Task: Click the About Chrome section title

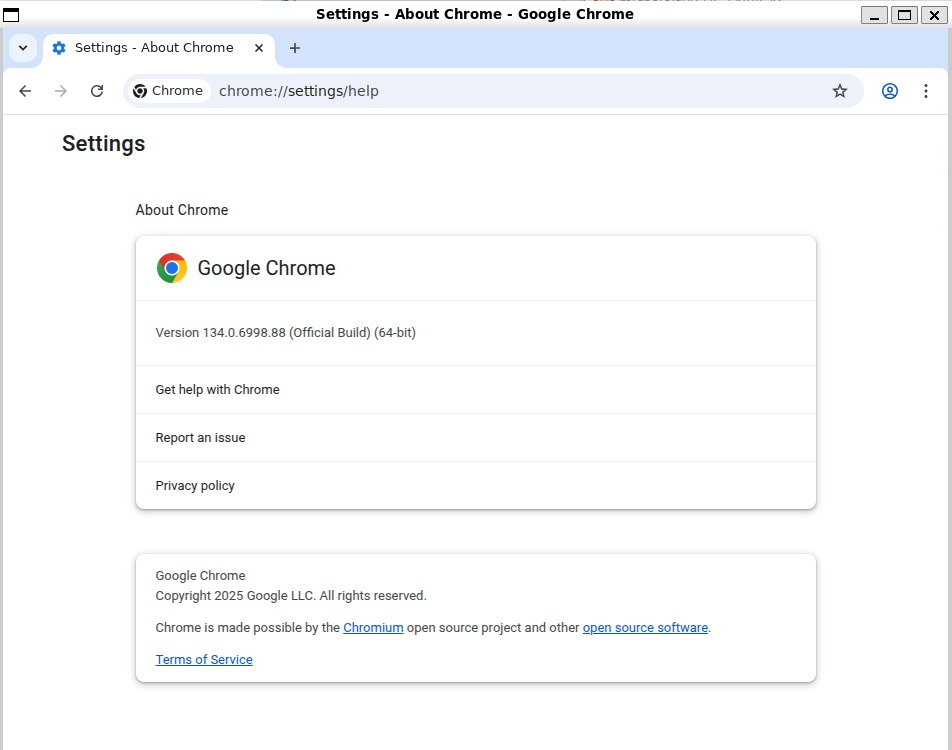Action: click(182, 210)
